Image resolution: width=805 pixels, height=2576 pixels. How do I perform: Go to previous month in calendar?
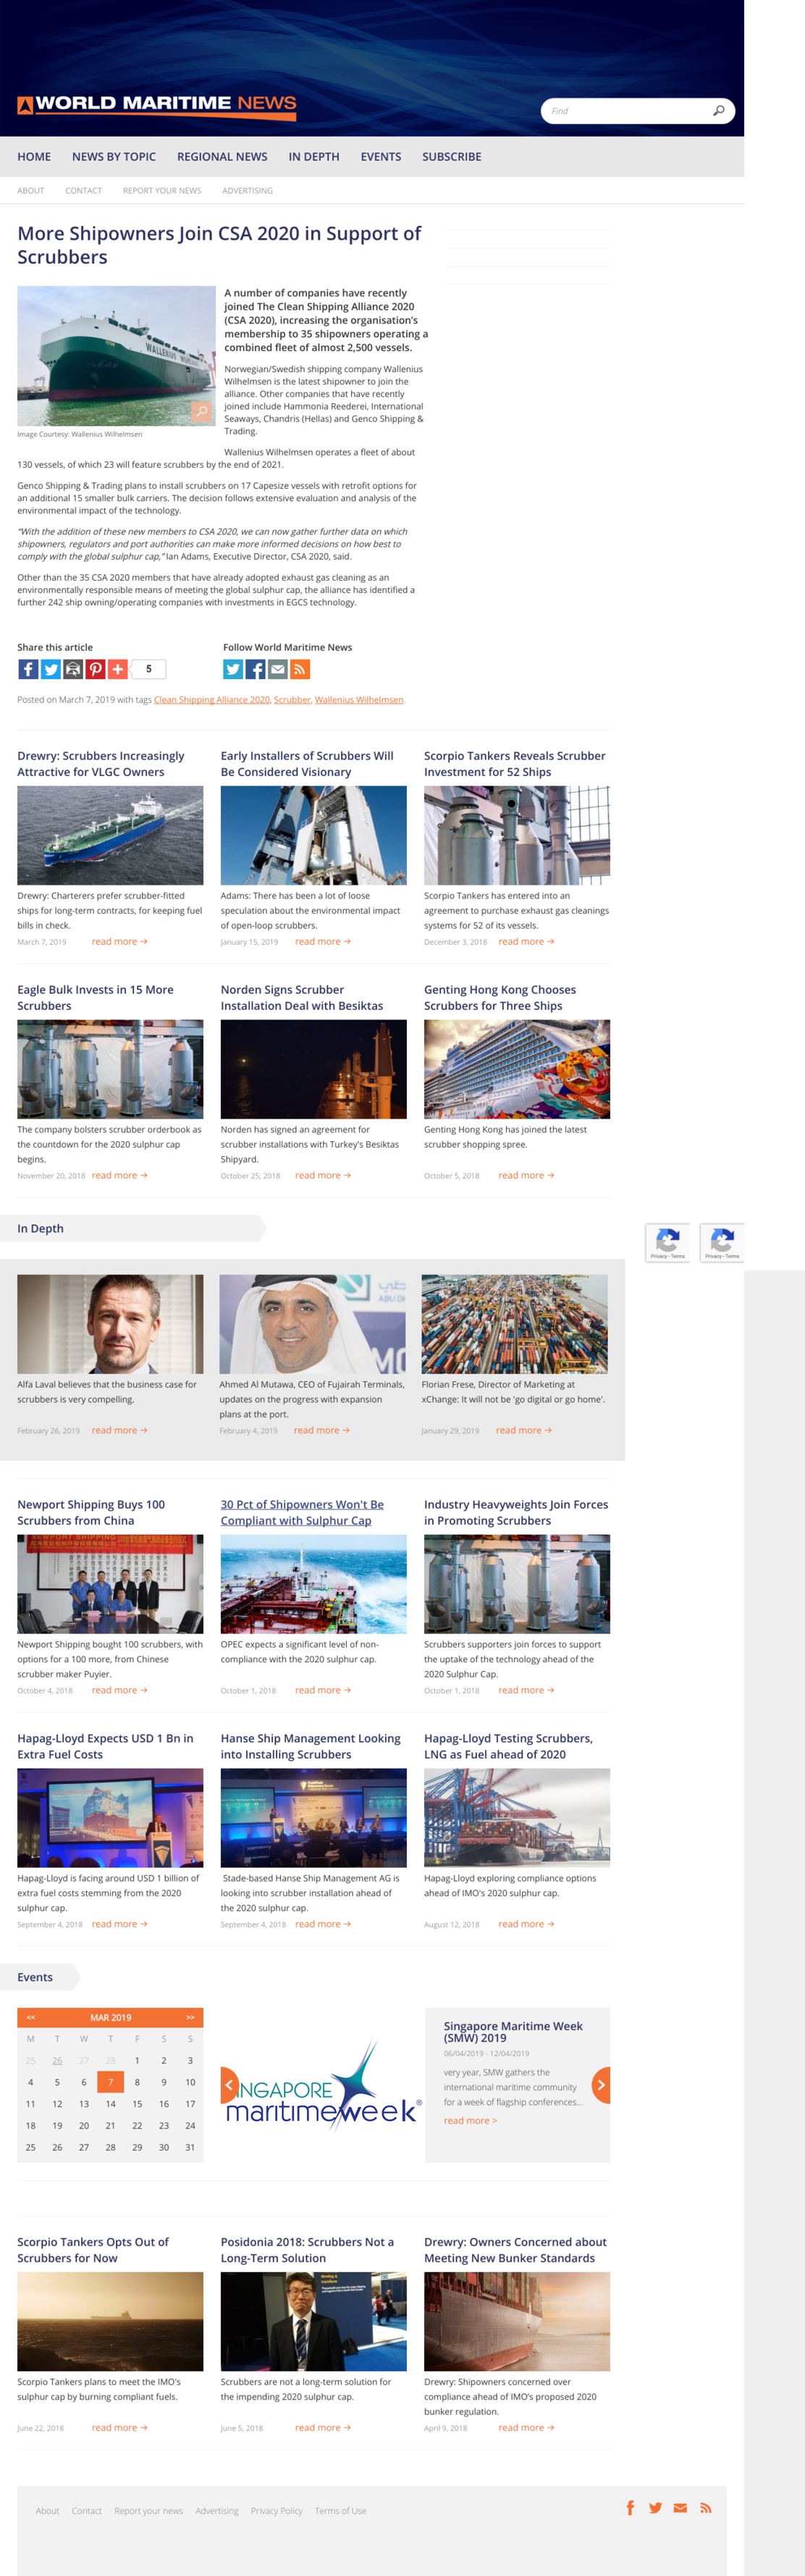31,2018
